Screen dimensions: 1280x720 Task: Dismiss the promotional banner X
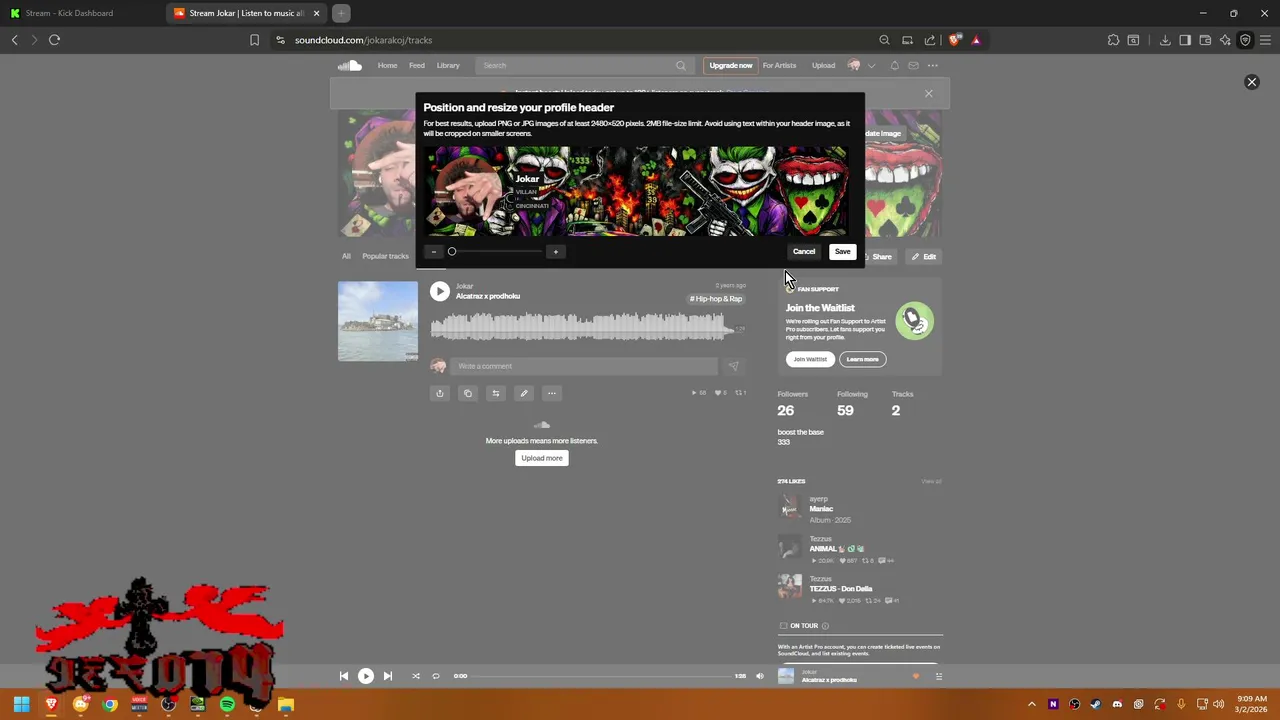[928, 94]
